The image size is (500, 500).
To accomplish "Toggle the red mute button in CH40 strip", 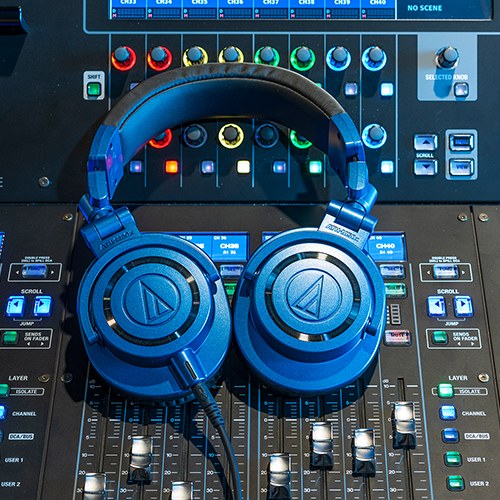I will [397, 337].
